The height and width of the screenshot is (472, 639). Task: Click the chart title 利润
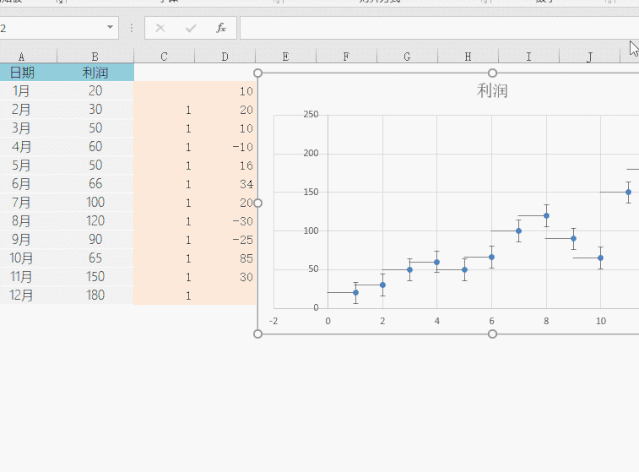[x=492, y=90]
